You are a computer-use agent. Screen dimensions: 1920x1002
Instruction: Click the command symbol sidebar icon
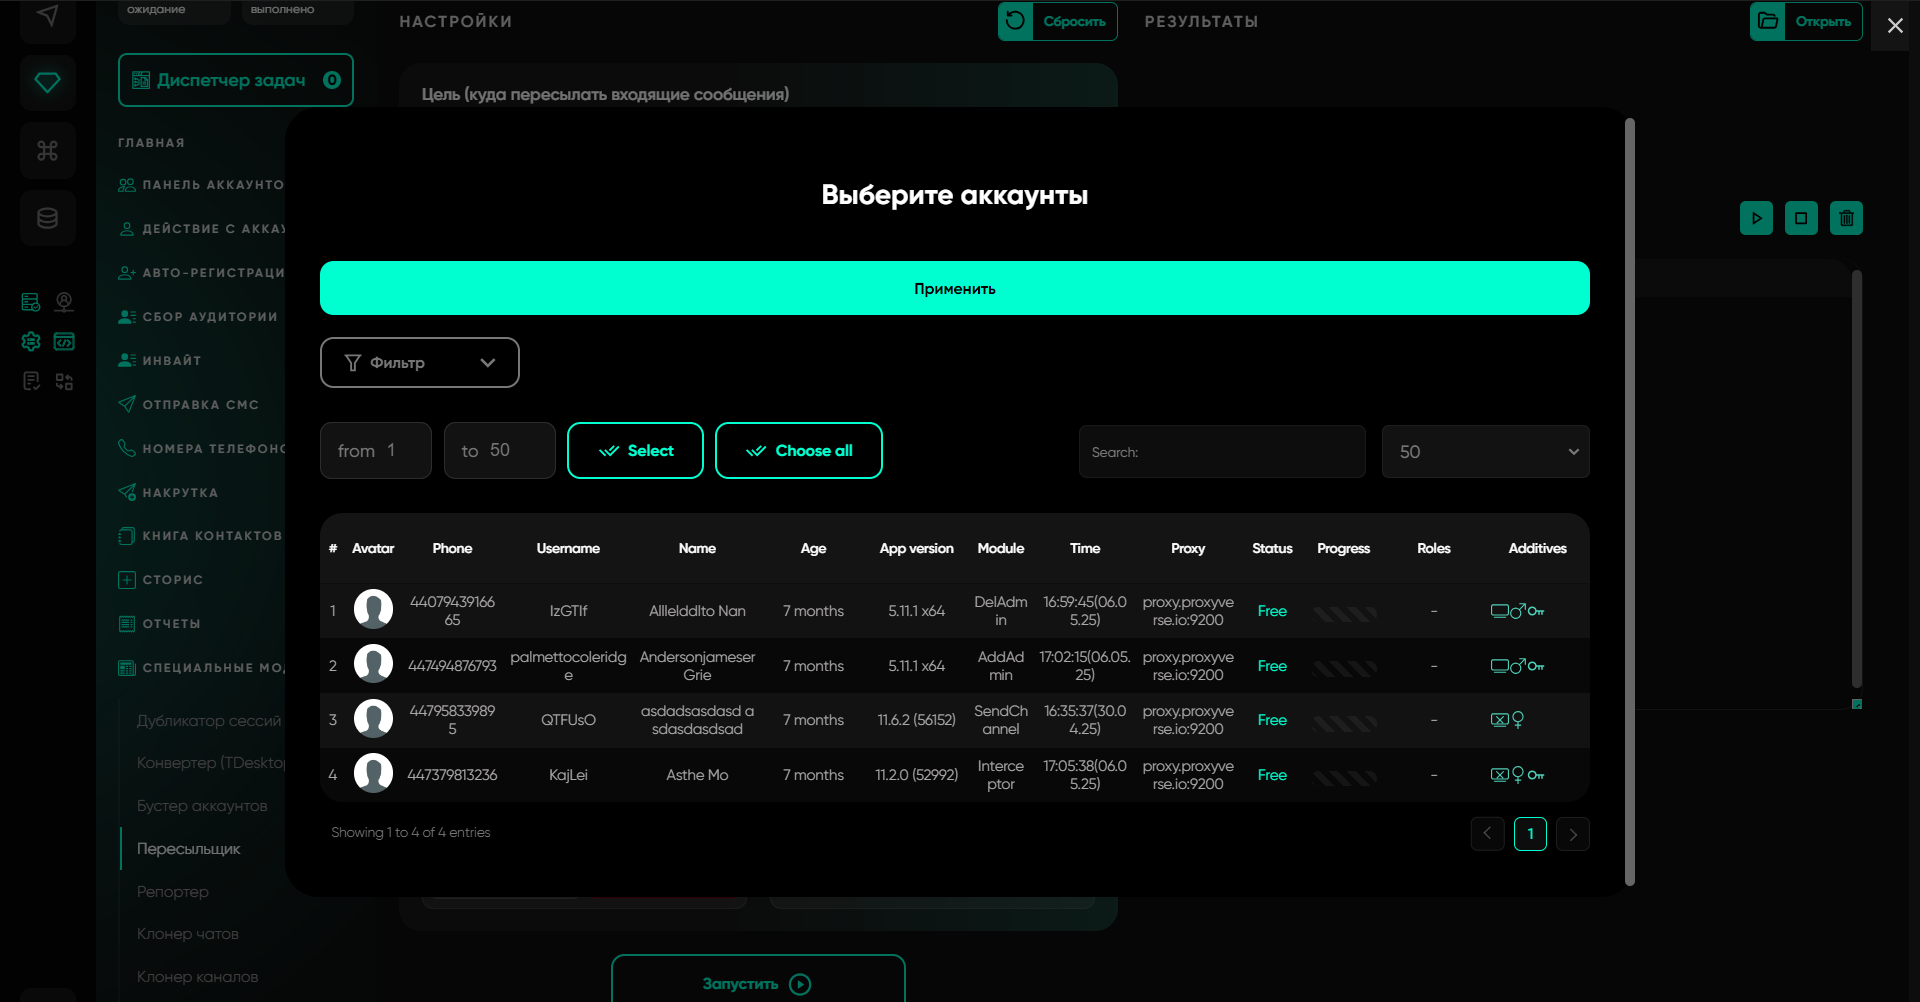(47, 151)
